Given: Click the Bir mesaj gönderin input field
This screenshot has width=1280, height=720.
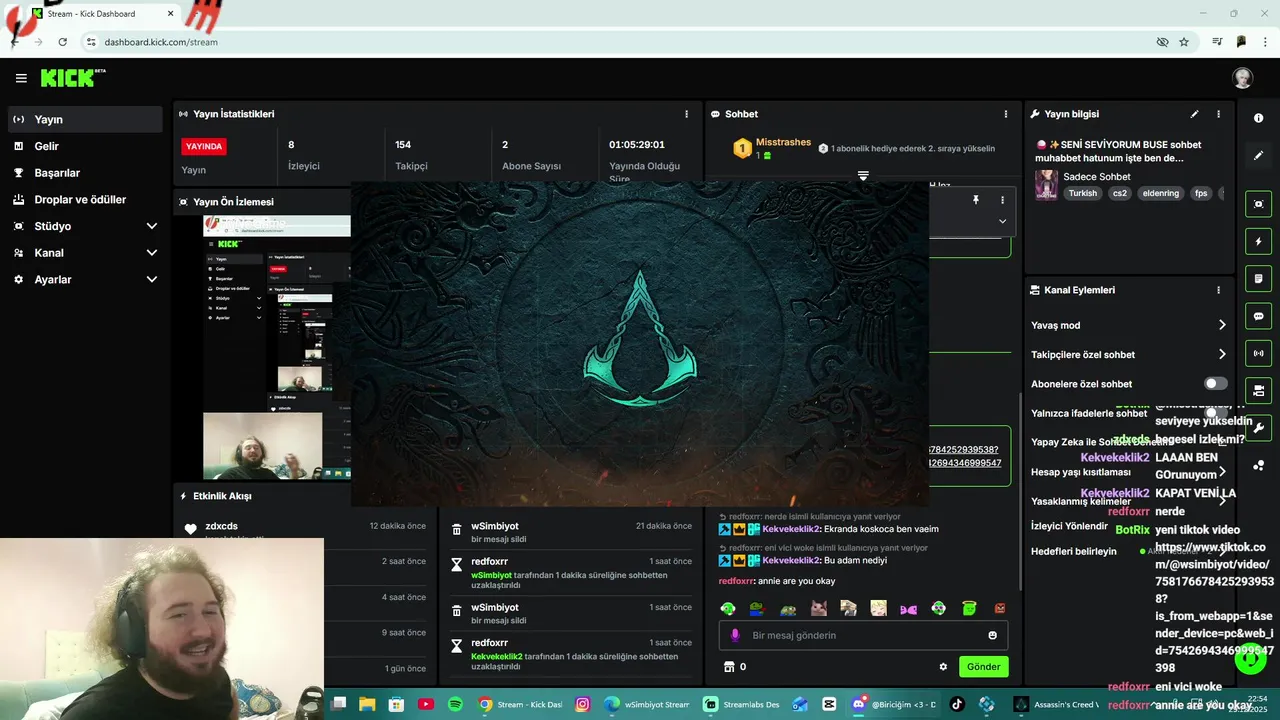Looking at the screenshot, I should pos(863,635).
